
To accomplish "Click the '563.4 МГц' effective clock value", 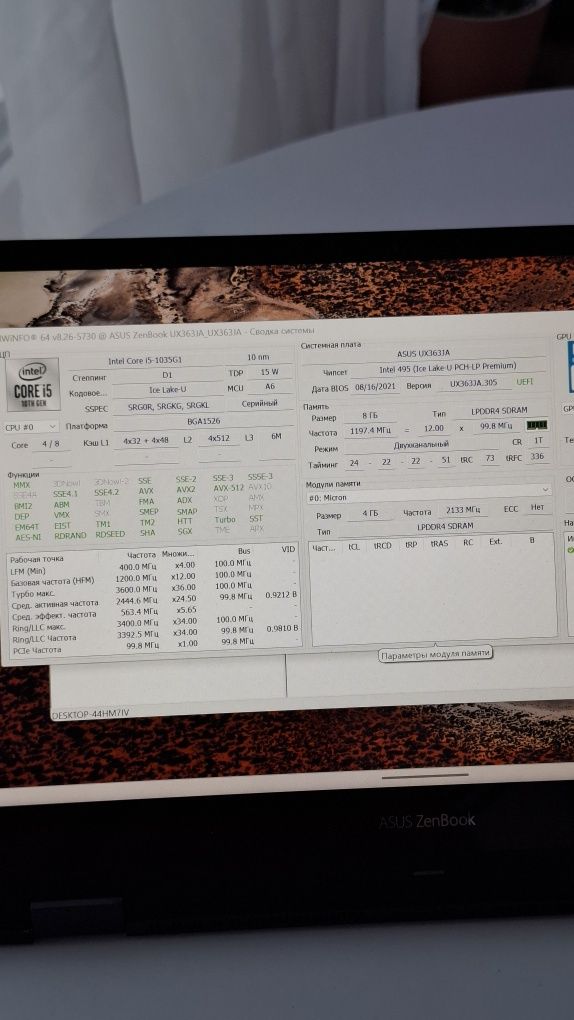I will click(141, 611).
